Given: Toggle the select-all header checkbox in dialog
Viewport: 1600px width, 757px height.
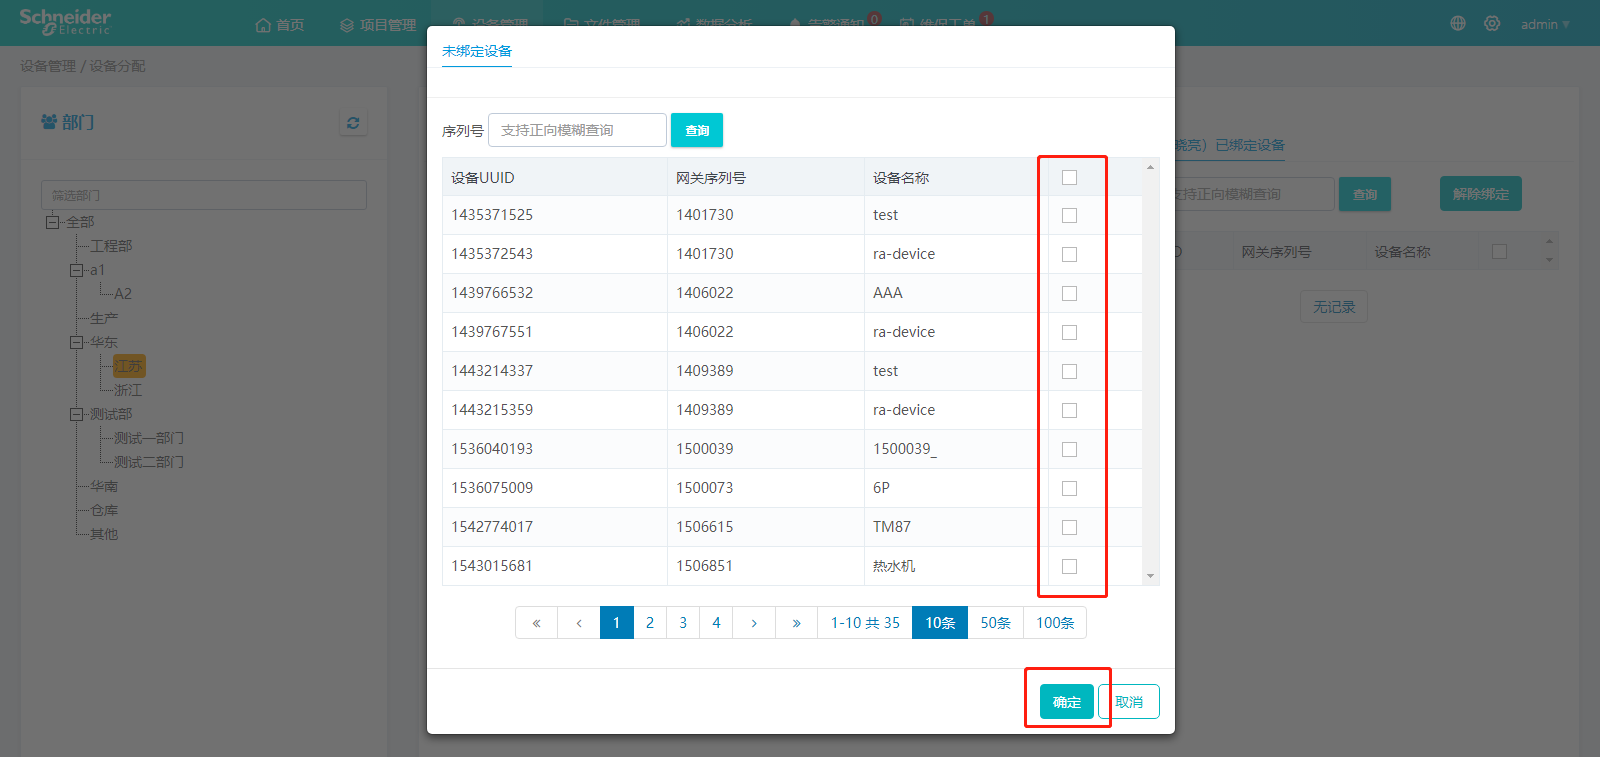Looking at the screenshot, I should click(x=1069, y=177).
